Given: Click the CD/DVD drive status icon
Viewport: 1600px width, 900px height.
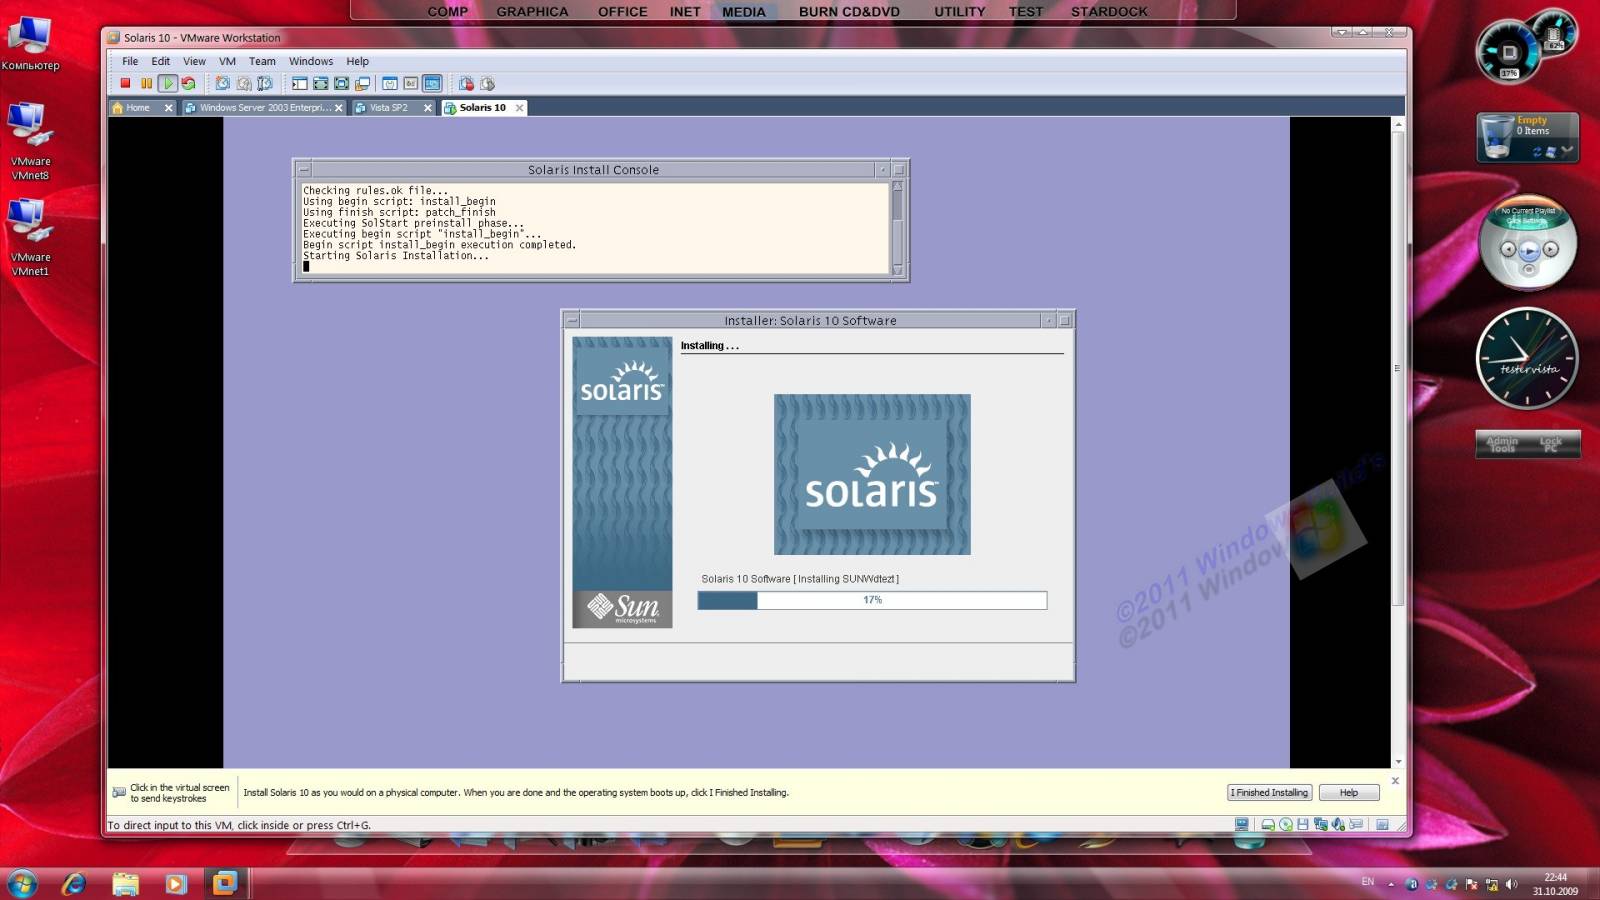Looking at the screenshot, I should click(x=1286, y=825).
